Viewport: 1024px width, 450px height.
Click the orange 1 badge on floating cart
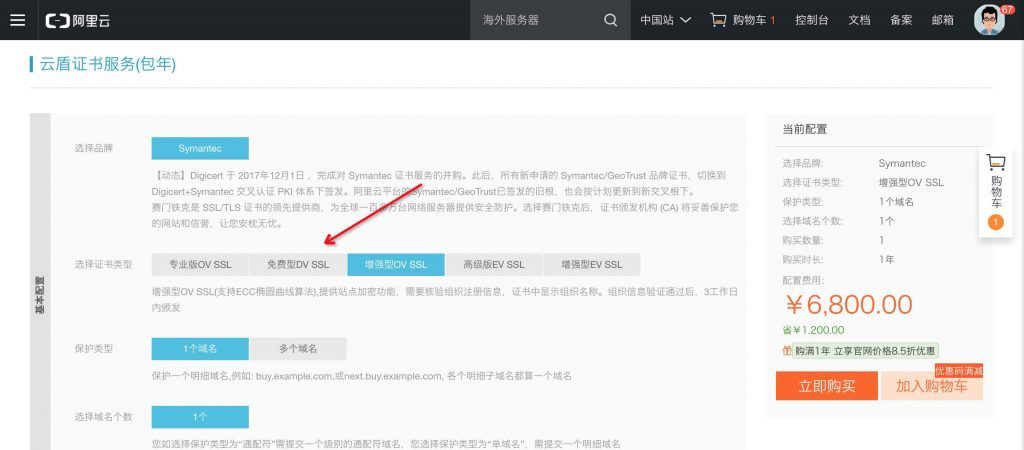tap(996, 223)
